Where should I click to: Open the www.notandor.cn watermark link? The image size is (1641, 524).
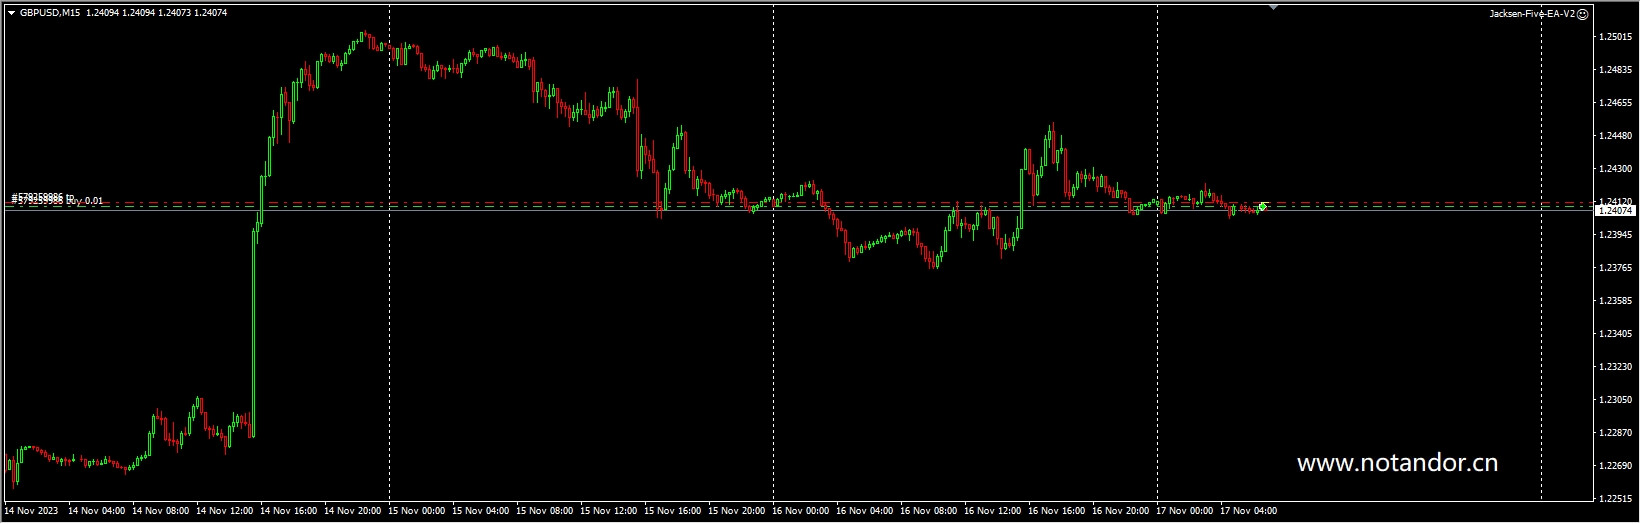(x=1396, y=463)
